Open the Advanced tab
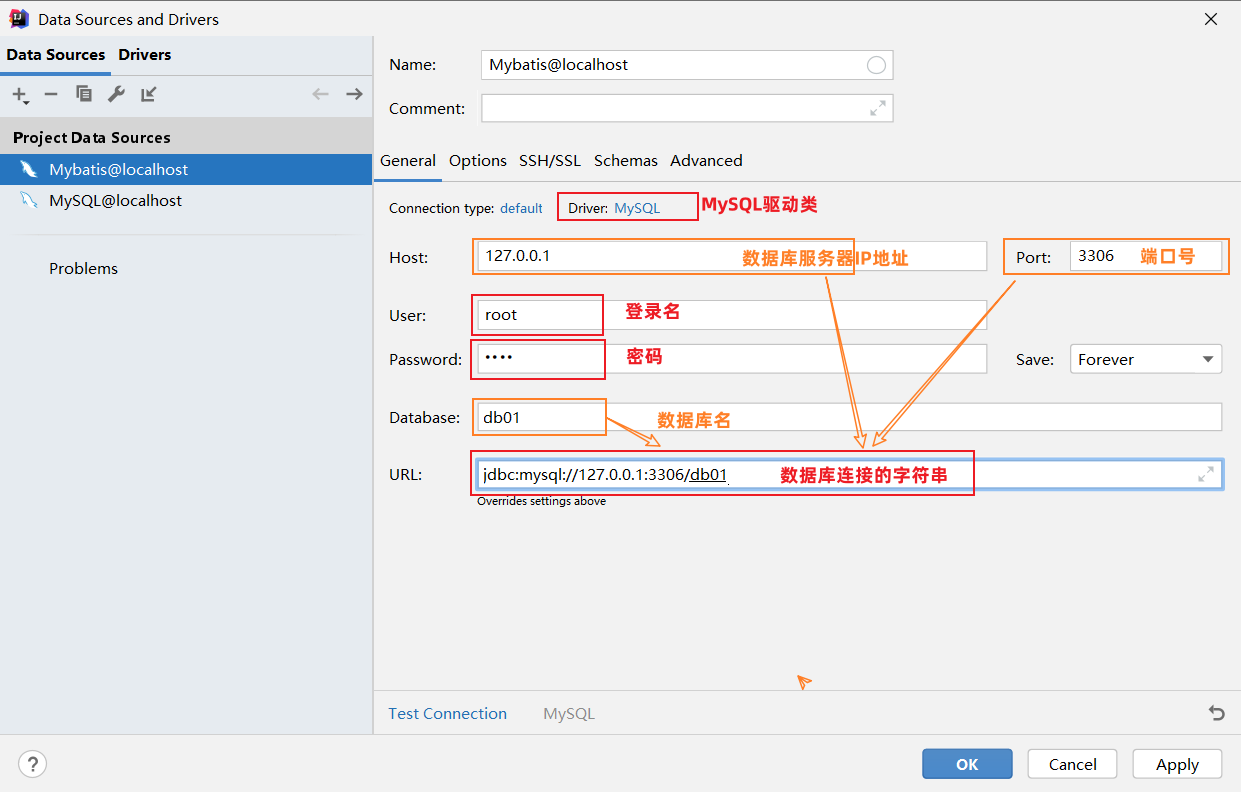Screen dimensions: 1241x792 (706, 161)
